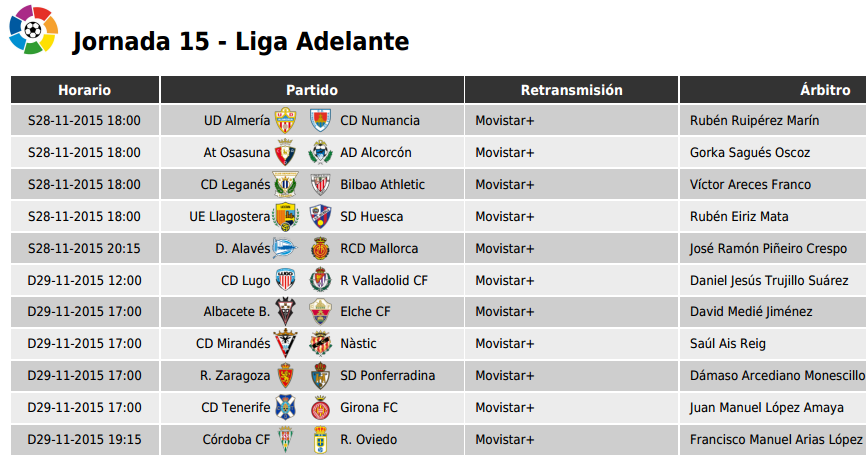This screenshot has height=456, width=866.
Task: Click the Bilbao Athletic crest
Action: (320, 184)
